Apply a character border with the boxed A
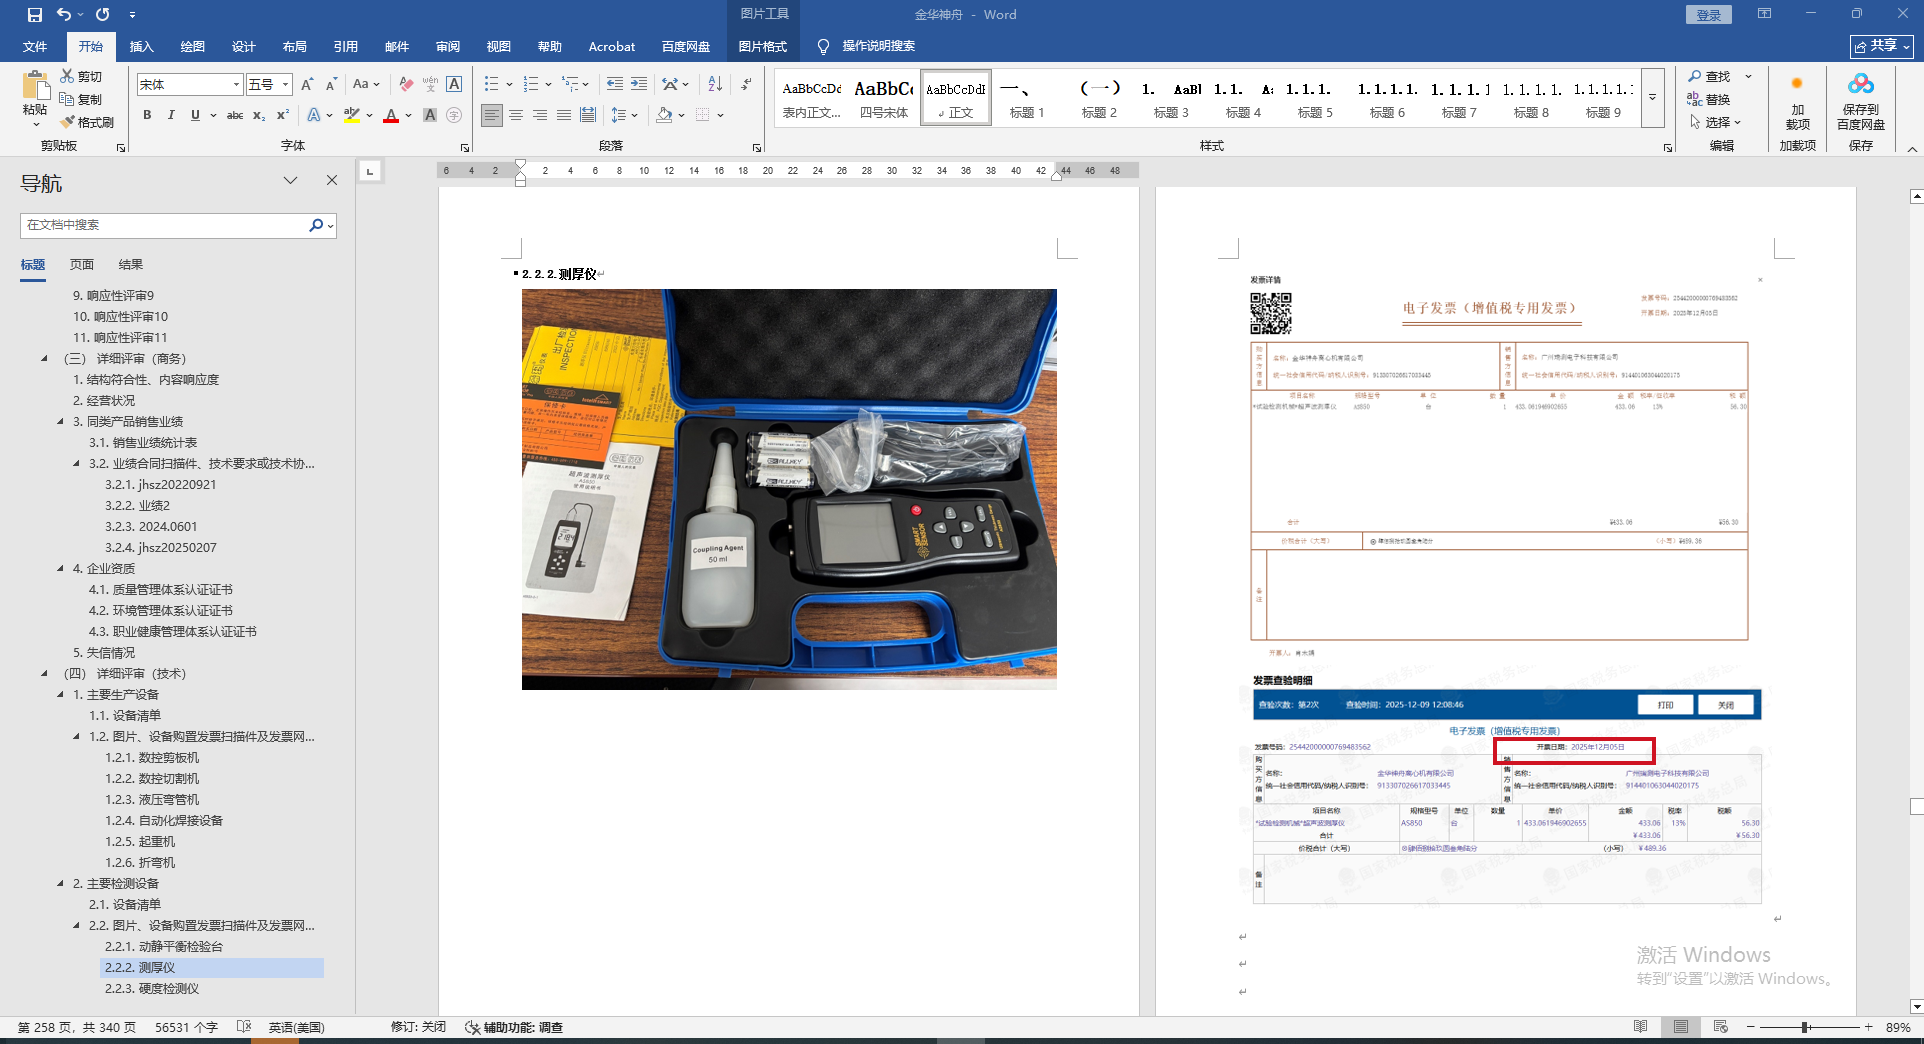This screenshot has height=1044, width=1924. click(454, 84)
